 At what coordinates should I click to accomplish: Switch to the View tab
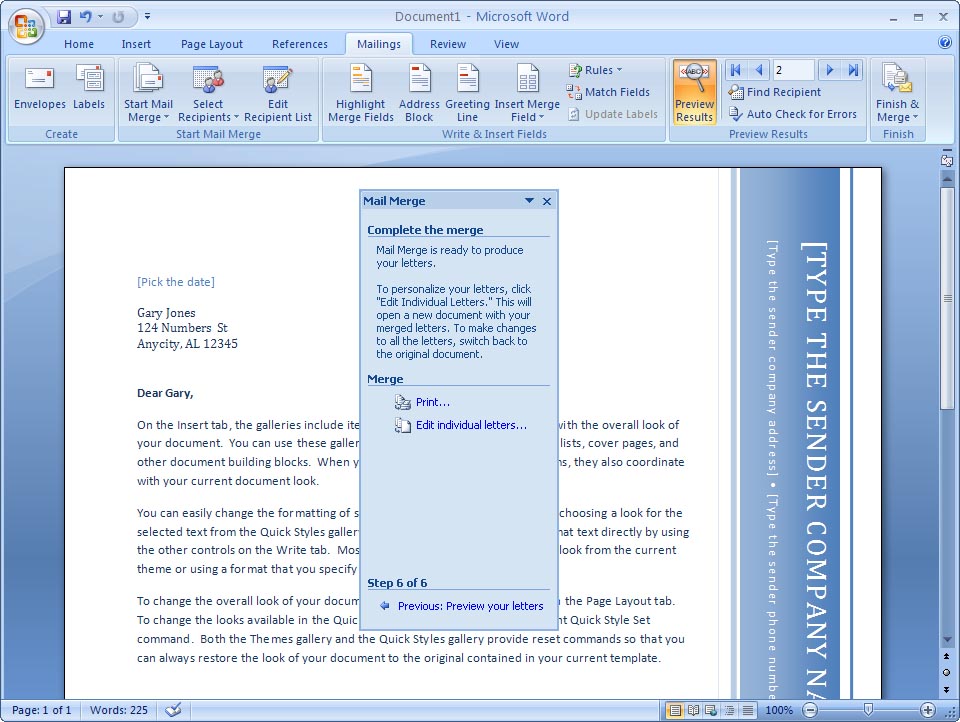[x=506, y=44]
